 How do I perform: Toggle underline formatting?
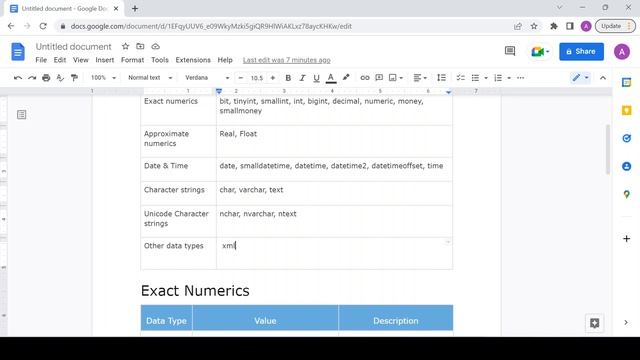tap(316, 78)
